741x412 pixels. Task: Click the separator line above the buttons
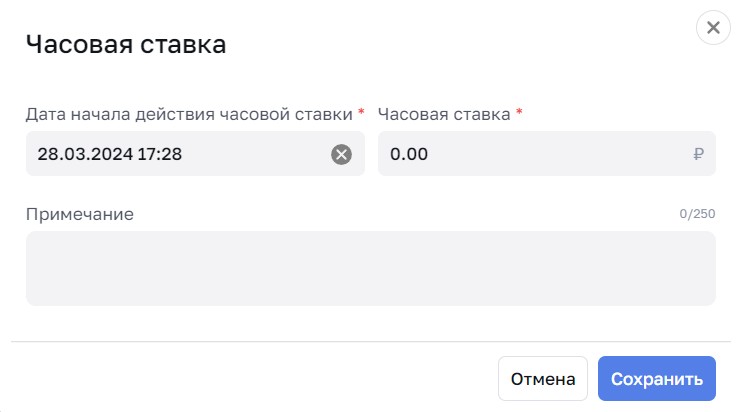[x=370, y=342]
